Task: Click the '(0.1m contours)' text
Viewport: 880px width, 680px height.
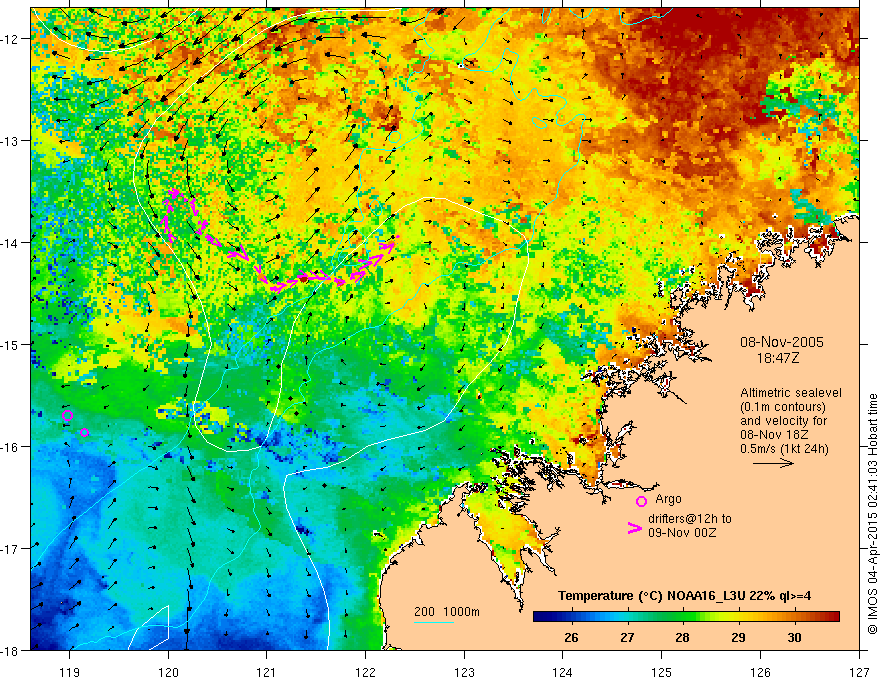Action: [x=782, y=407]
